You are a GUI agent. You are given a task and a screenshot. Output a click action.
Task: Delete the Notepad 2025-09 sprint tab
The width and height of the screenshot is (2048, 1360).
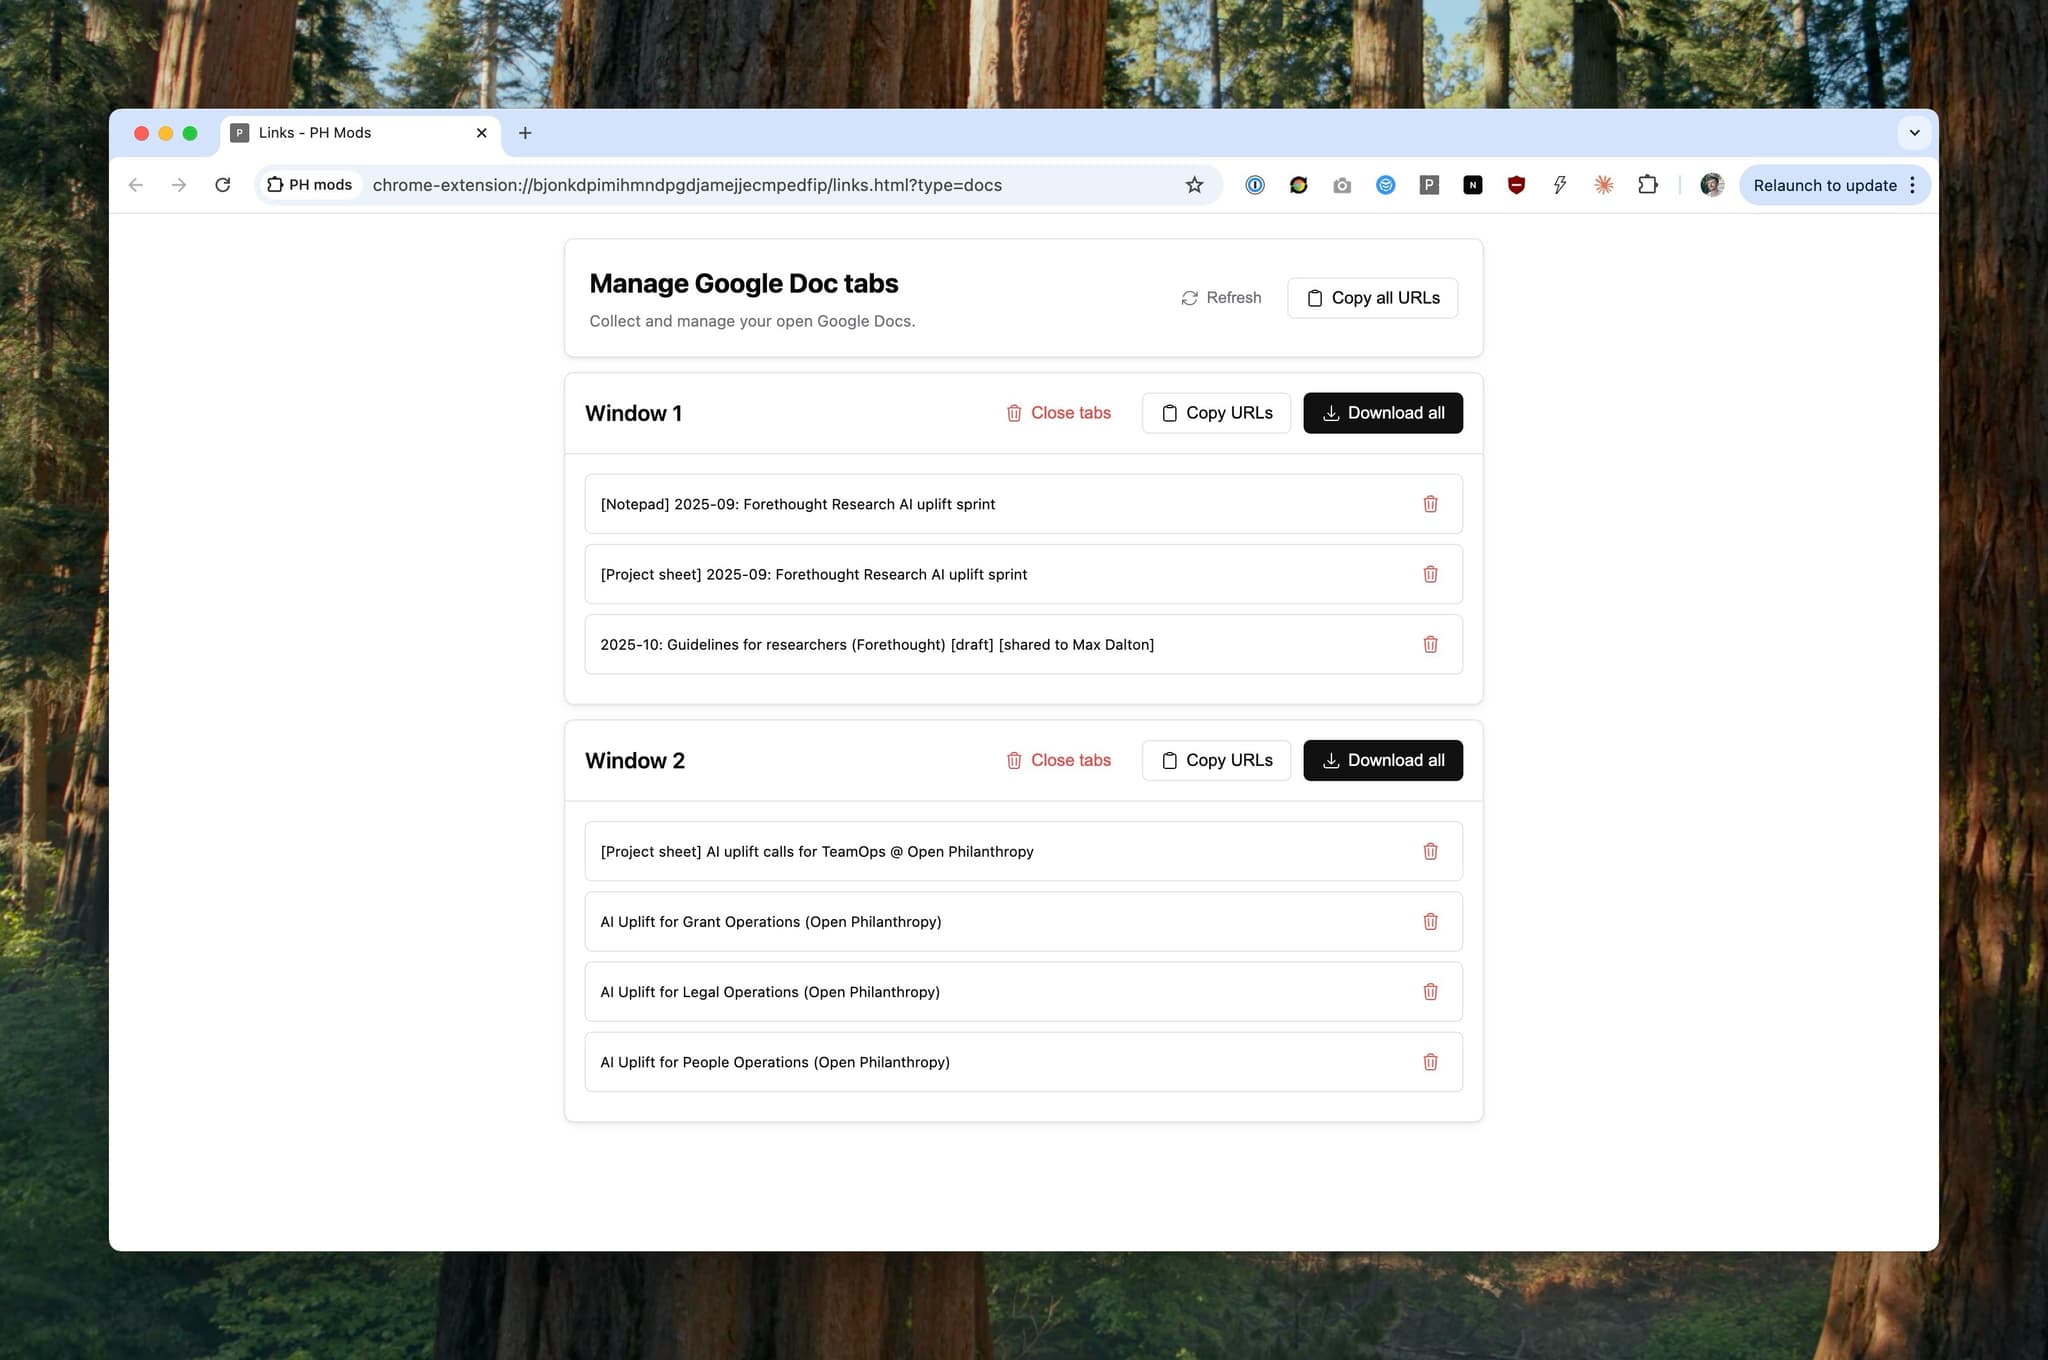(x=1430, y=504)
